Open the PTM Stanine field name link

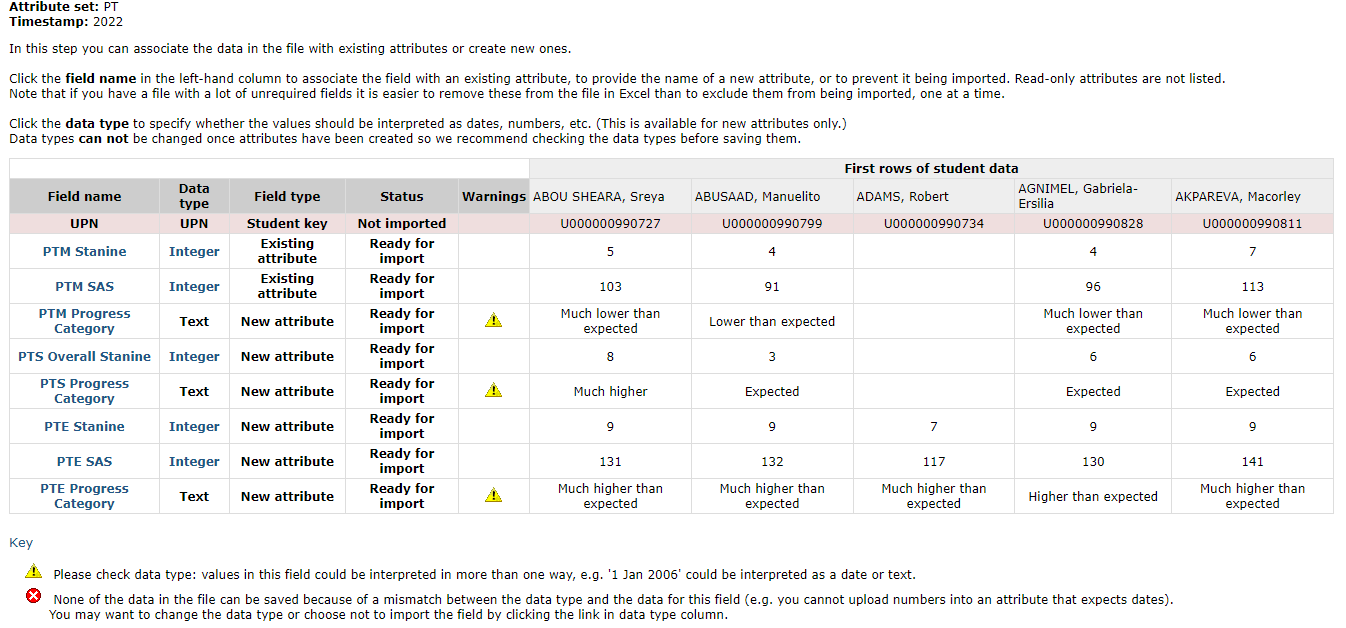click(84, 251)
